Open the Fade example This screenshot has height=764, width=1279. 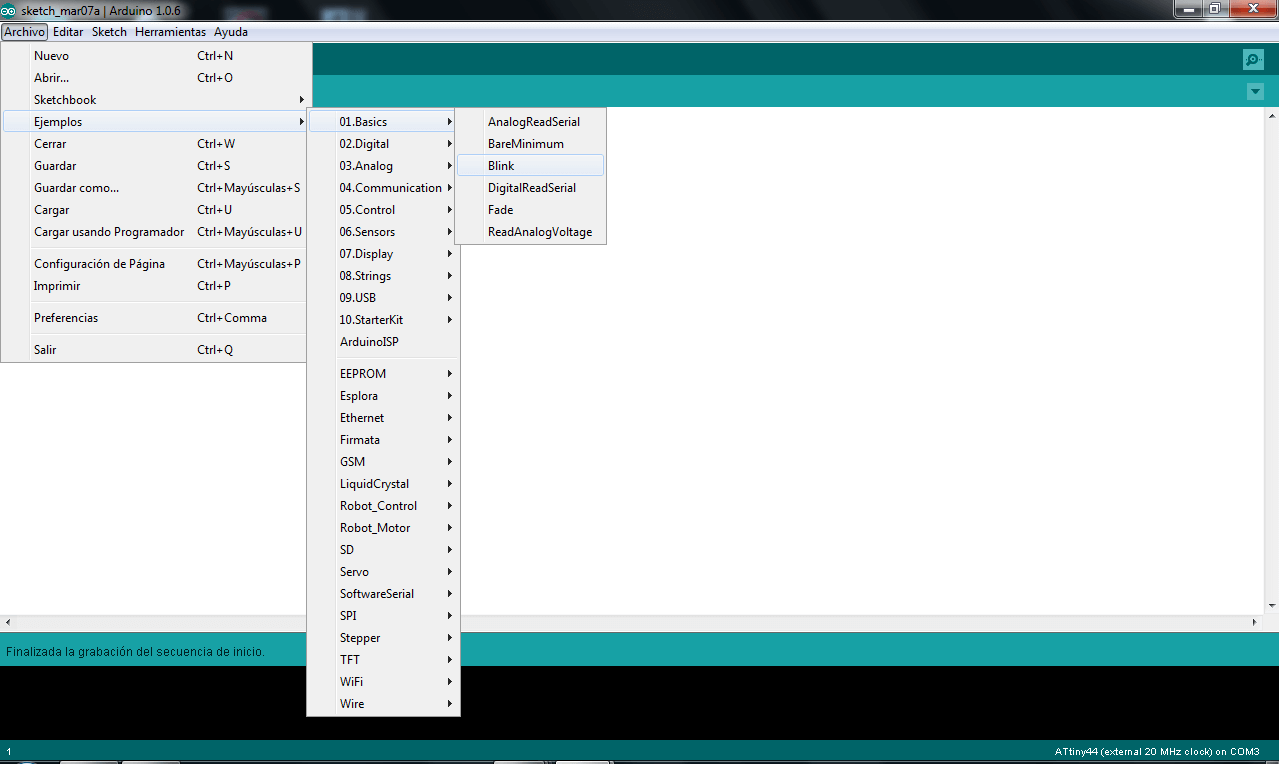click(530, 210)
